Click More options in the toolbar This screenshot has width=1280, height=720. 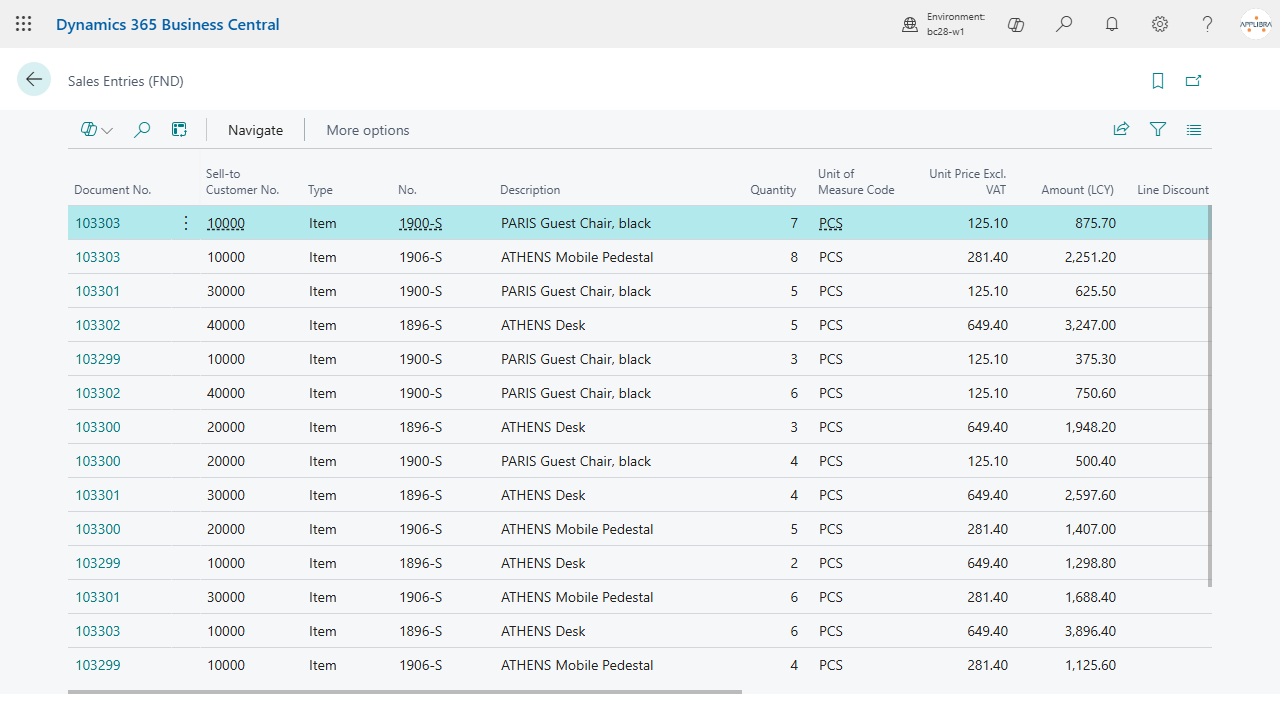[x=368, y=130]
